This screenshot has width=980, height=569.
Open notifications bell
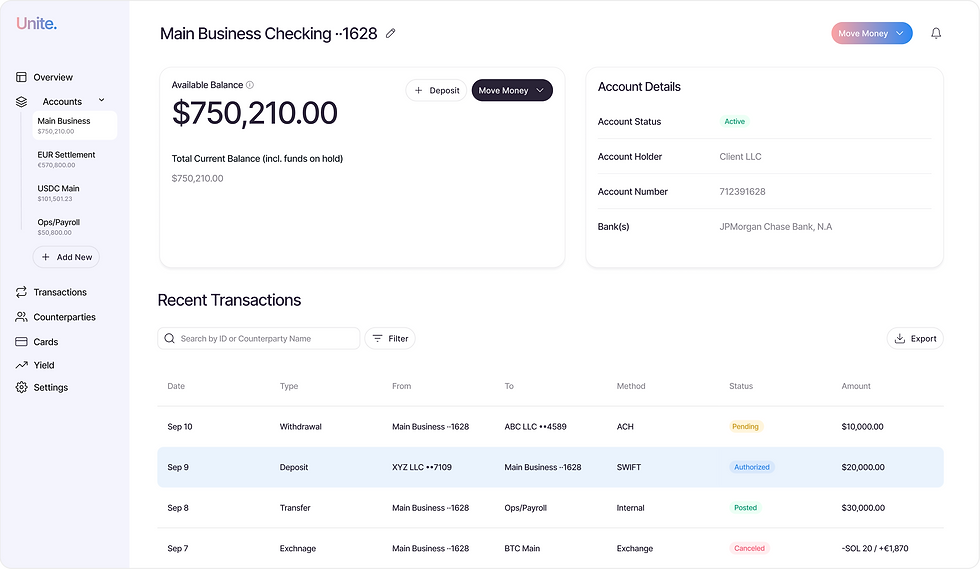pyautogui.click(x=936, y=33)
